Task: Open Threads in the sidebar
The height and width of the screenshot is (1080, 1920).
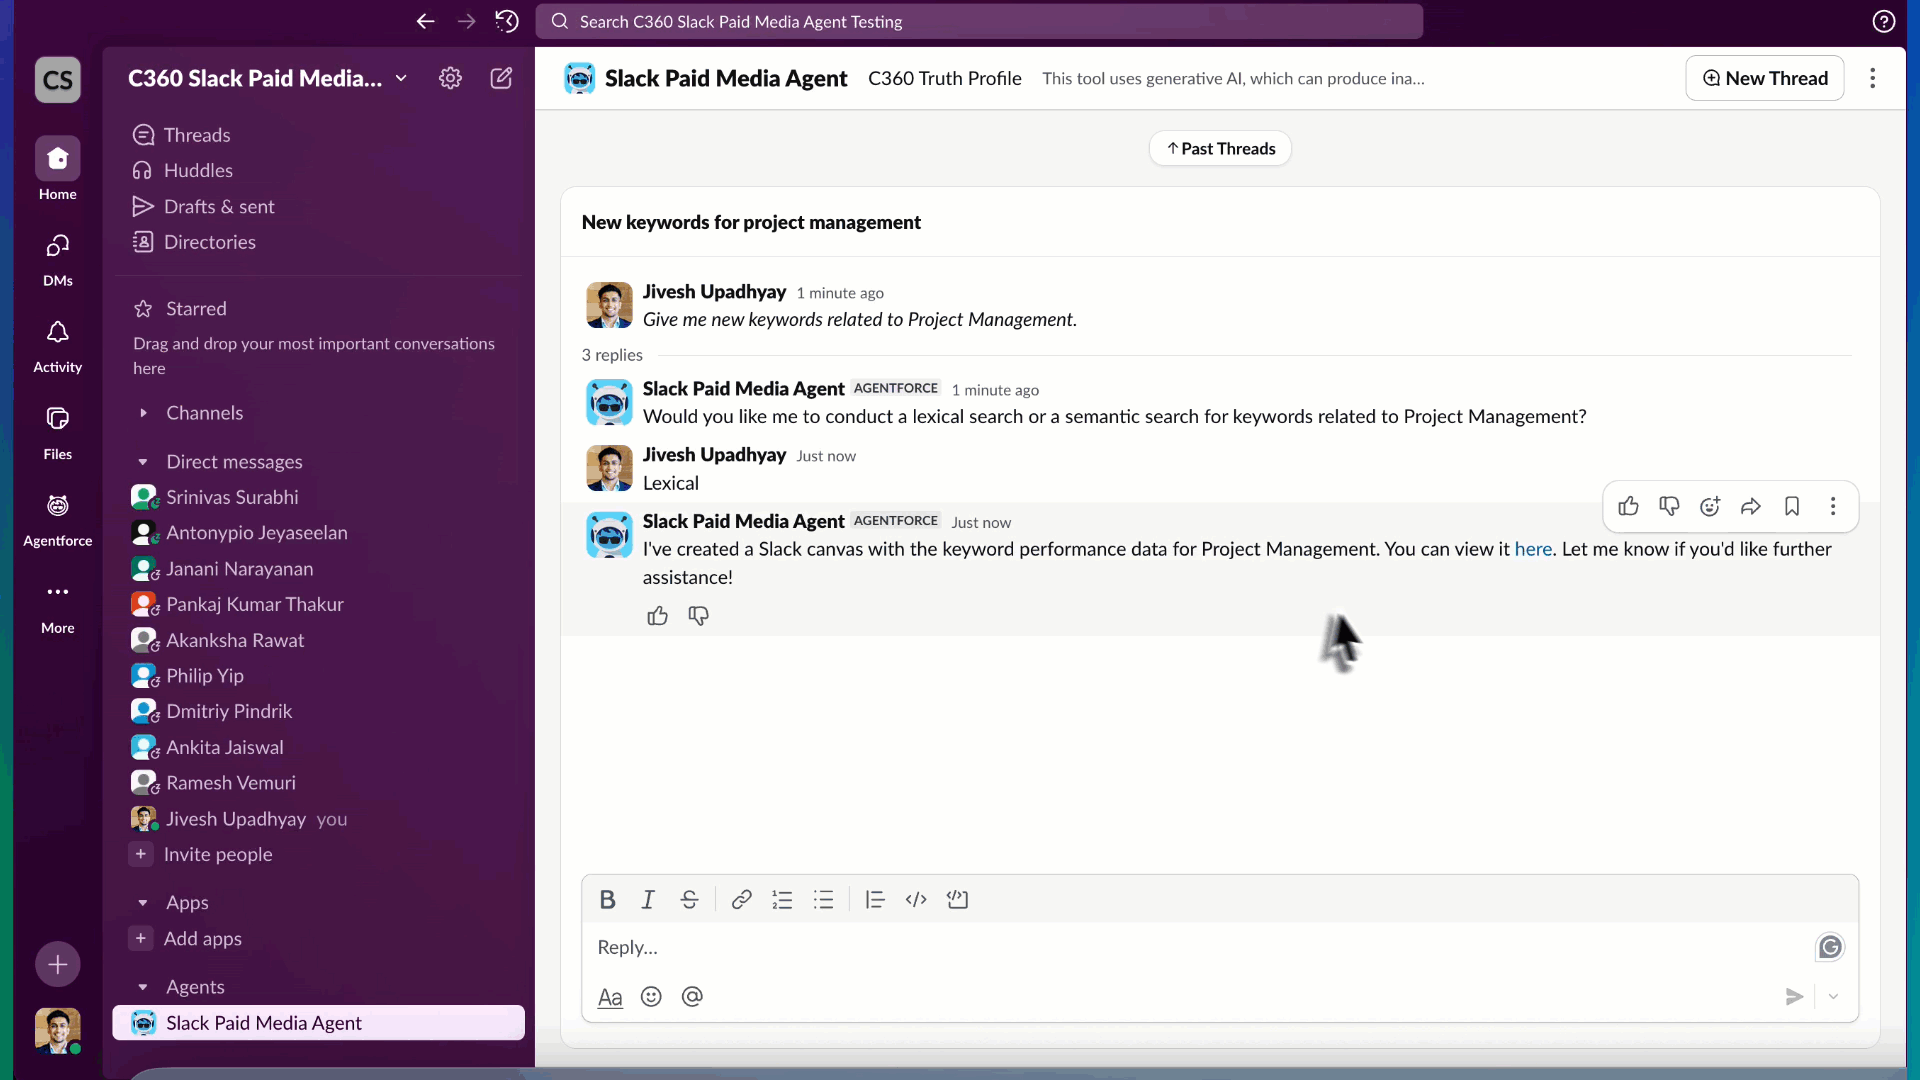Action: pos(197,135)
